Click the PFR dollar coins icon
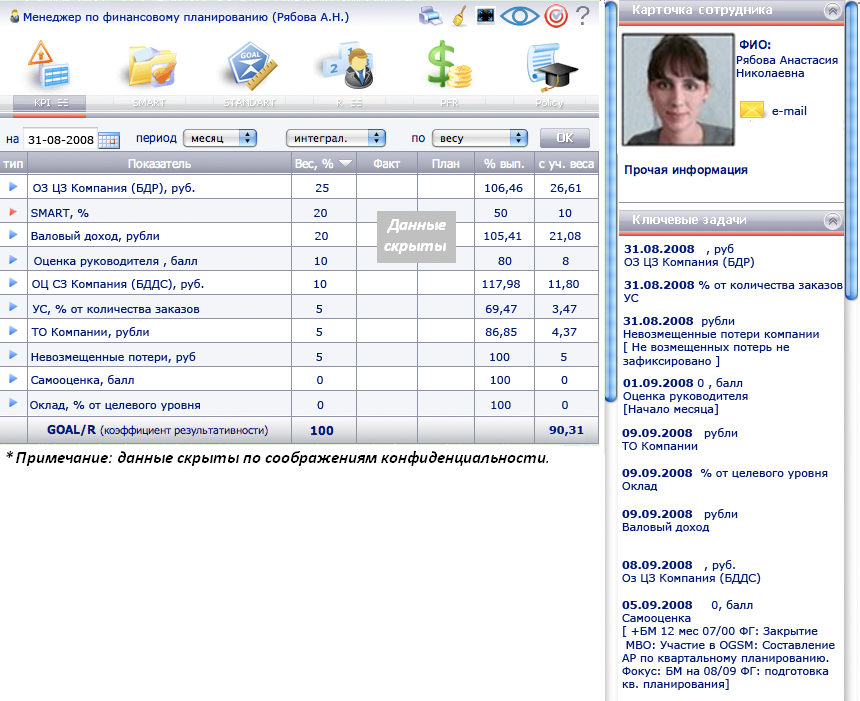Screen dimensions: 860x701 [x=449, y=65]
